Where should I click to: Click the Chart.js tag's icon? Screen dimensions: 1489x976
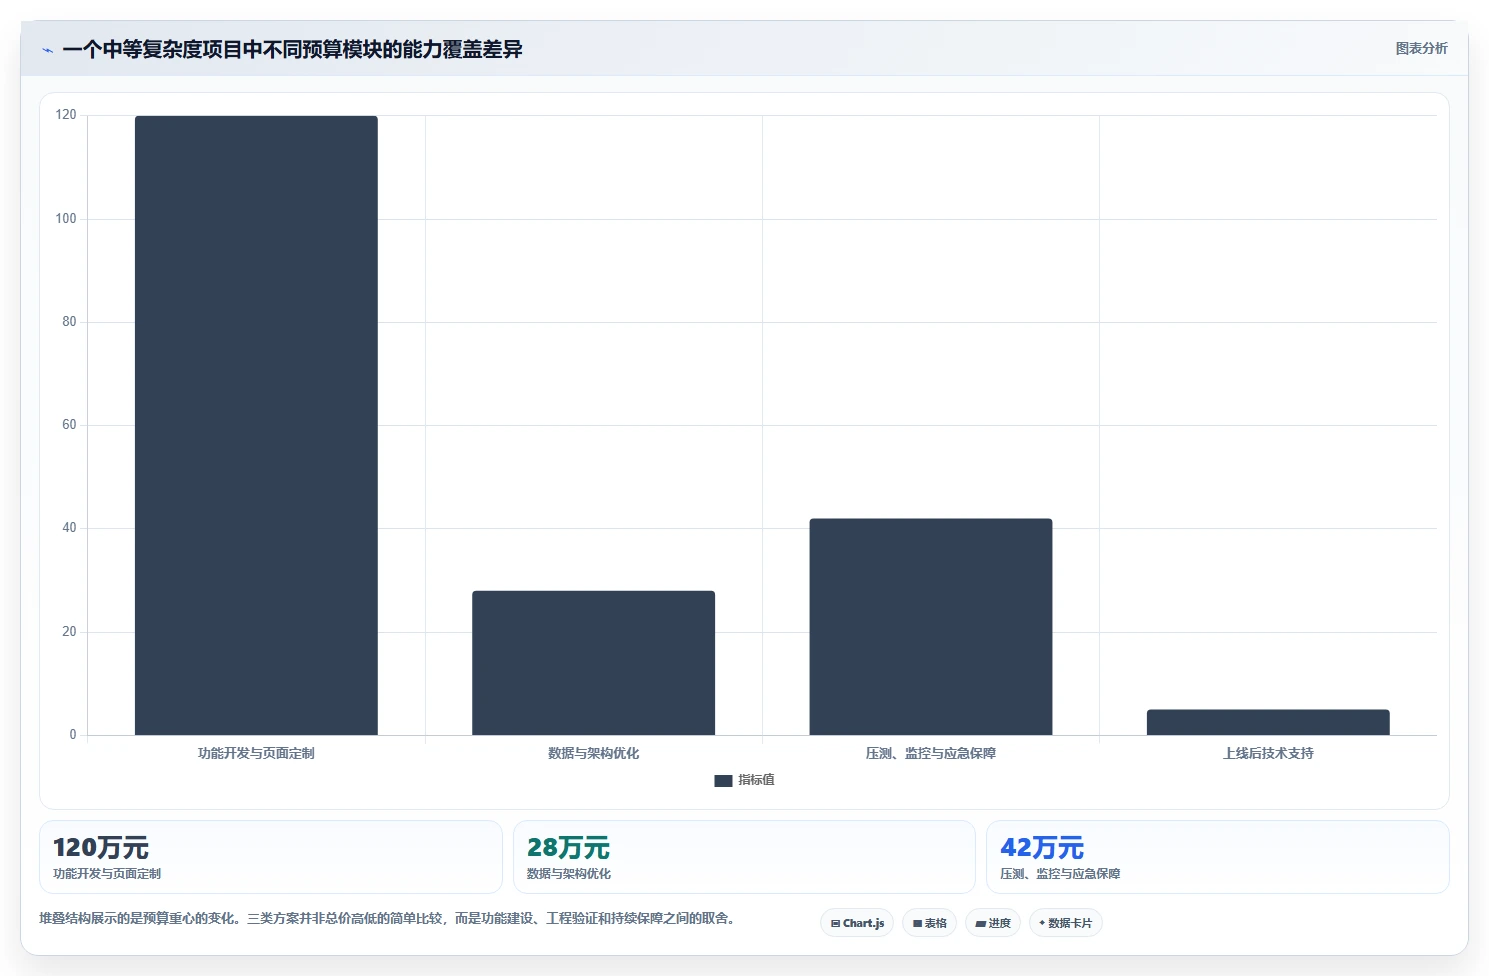pos(835,924)
